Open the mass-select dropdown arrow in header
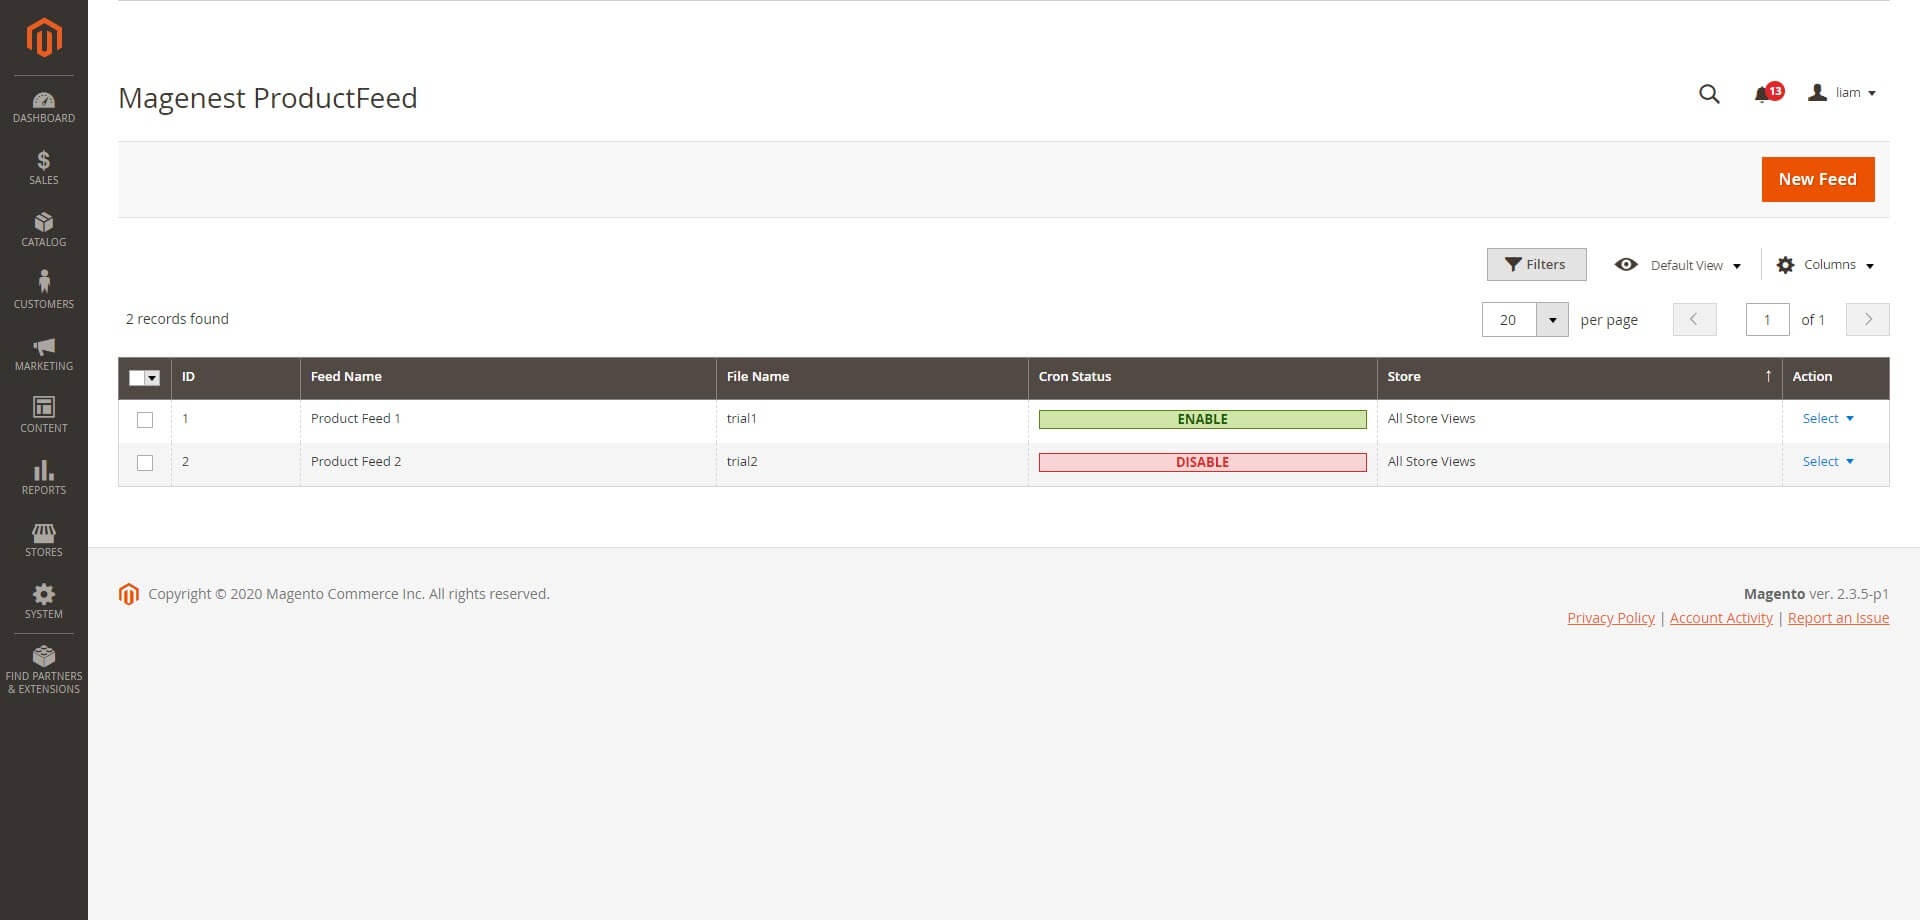This screenshot has height=920, width=1920. [153, 378]
